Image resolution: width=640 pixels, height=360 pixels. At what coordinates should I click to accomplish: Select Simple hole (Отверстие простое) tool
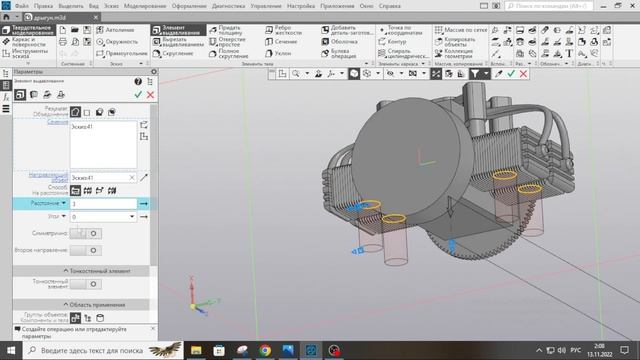coord(227,42)
